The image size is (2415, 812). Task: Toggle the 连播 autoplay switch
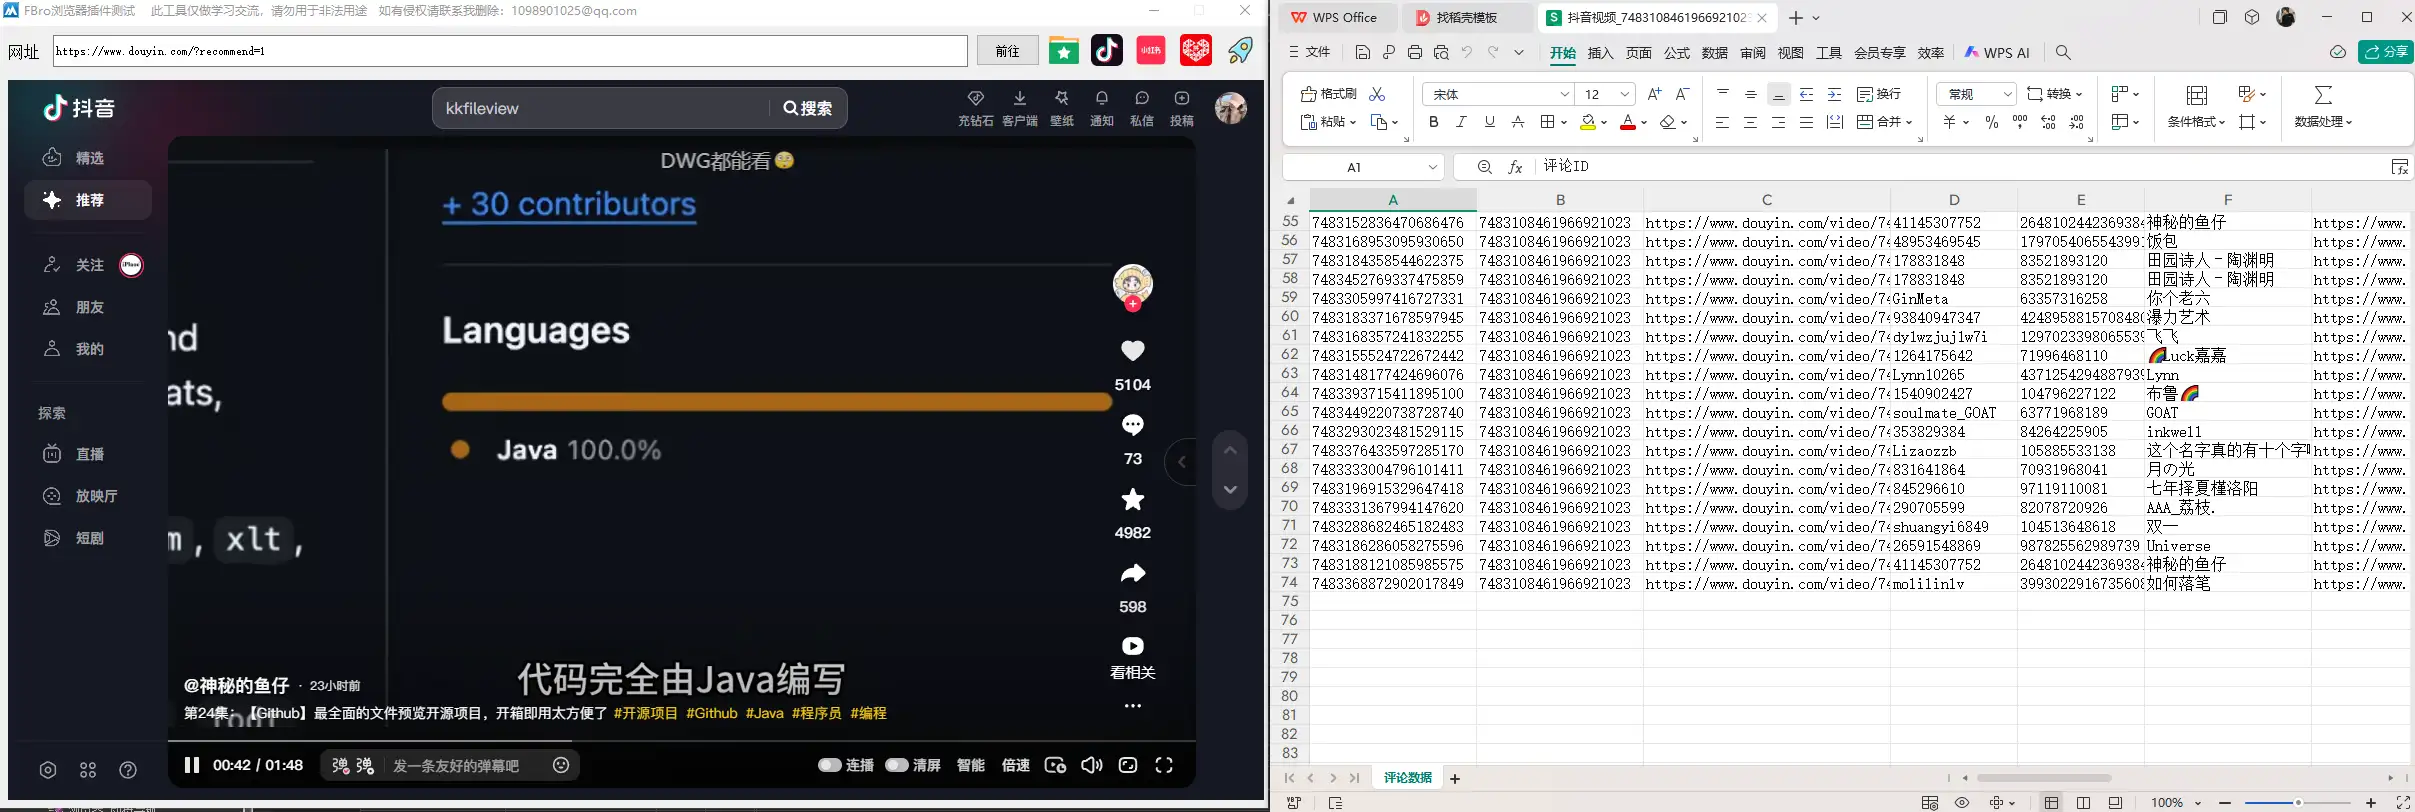pos(829,765)
